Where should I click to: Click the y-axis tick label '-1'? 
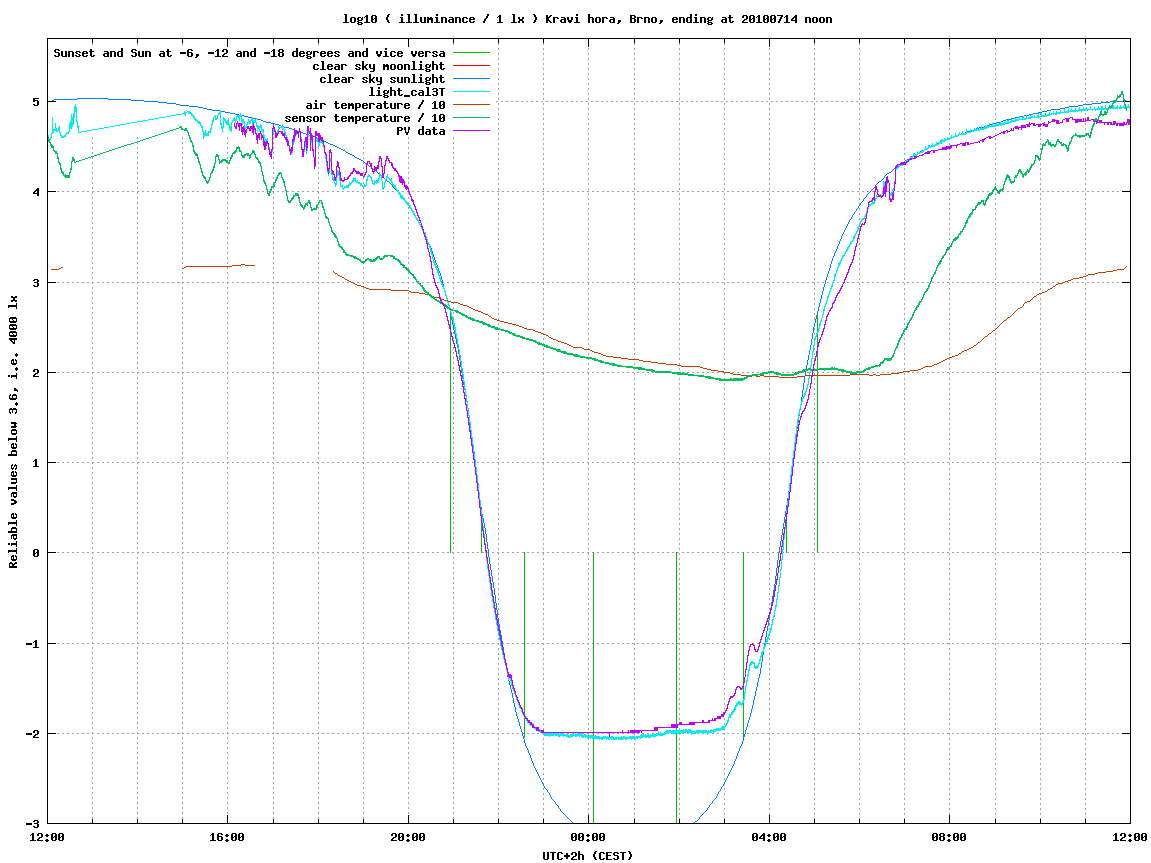coord(33,644)
